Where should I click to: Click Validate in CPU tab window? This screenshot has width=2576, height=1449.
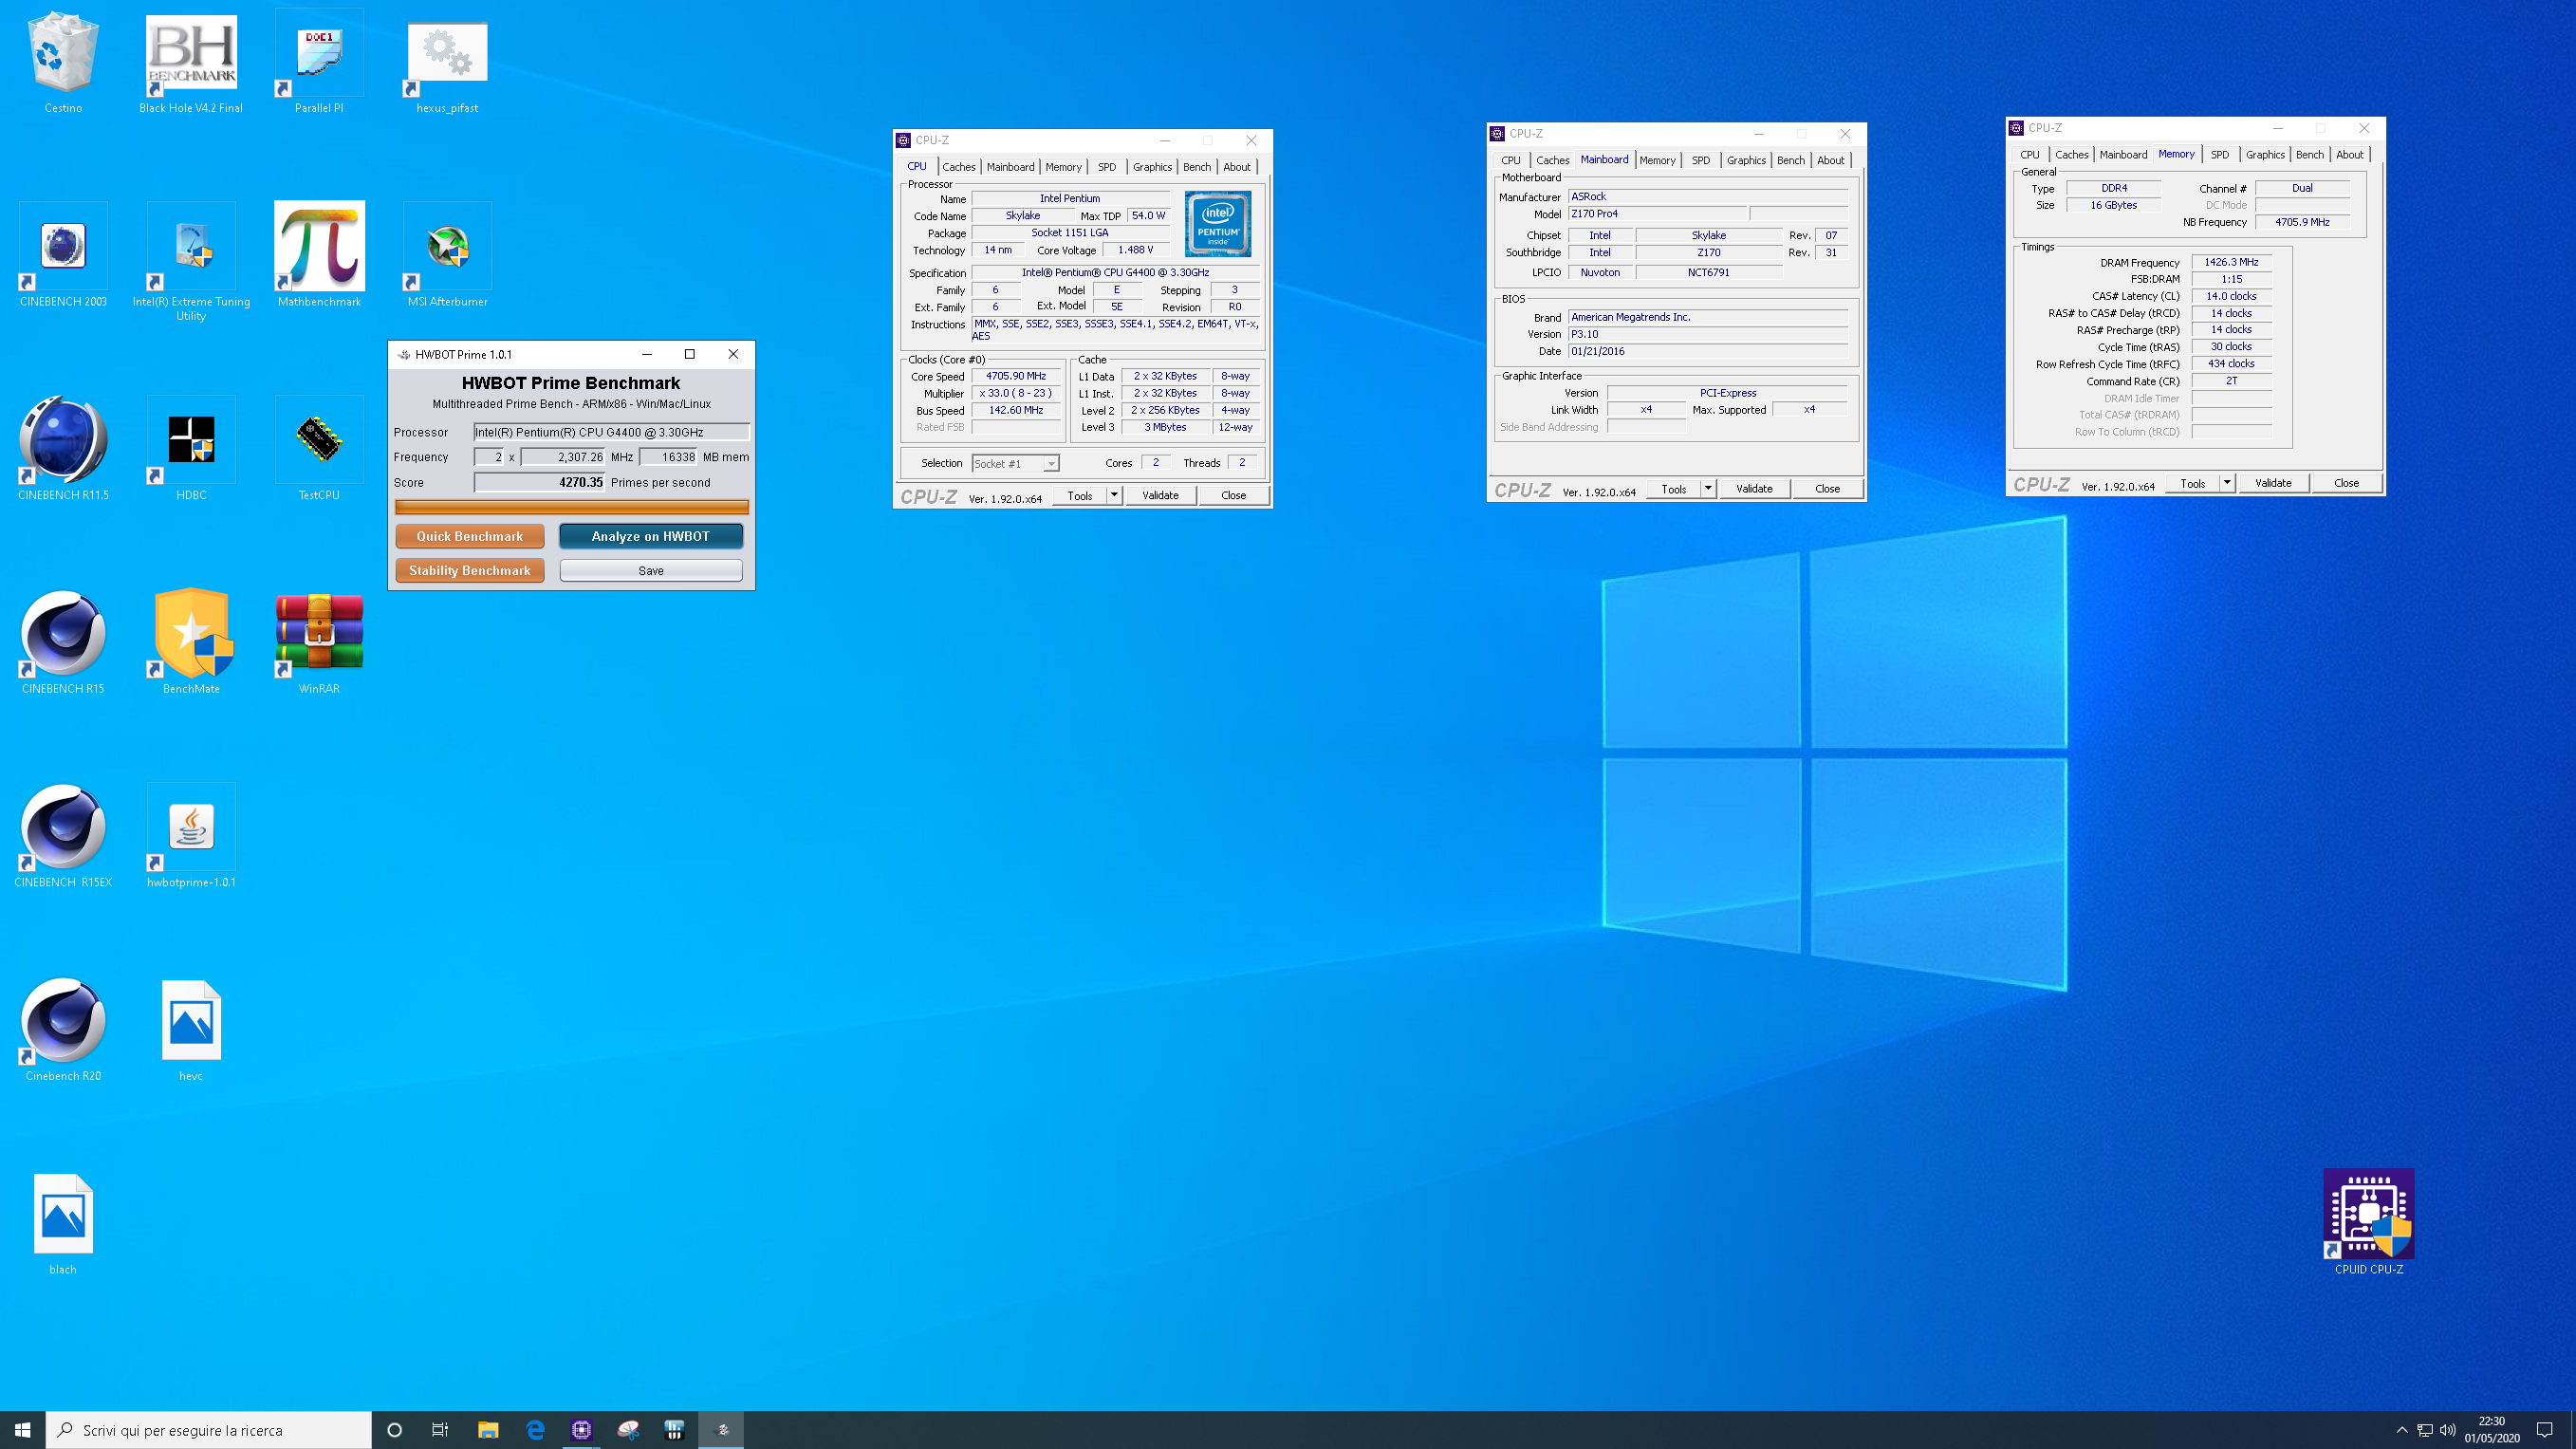click(x=1160, y=495)
